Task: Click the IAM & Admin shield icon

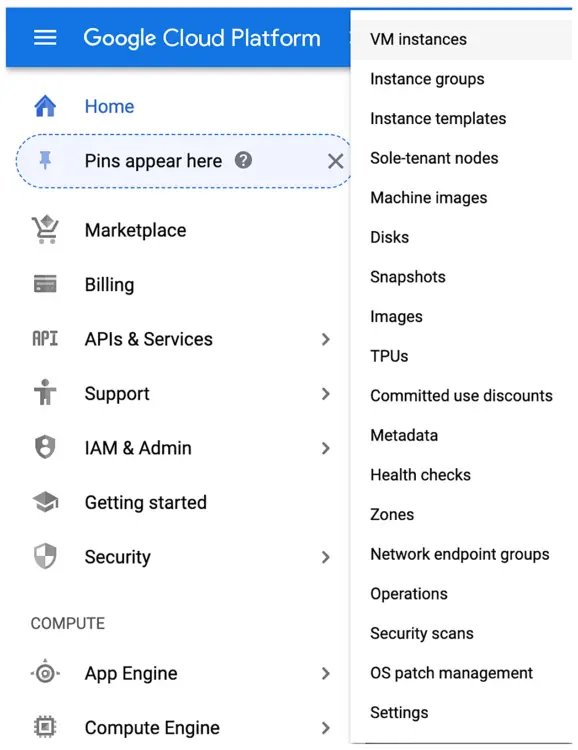Action: pos(45,447)
